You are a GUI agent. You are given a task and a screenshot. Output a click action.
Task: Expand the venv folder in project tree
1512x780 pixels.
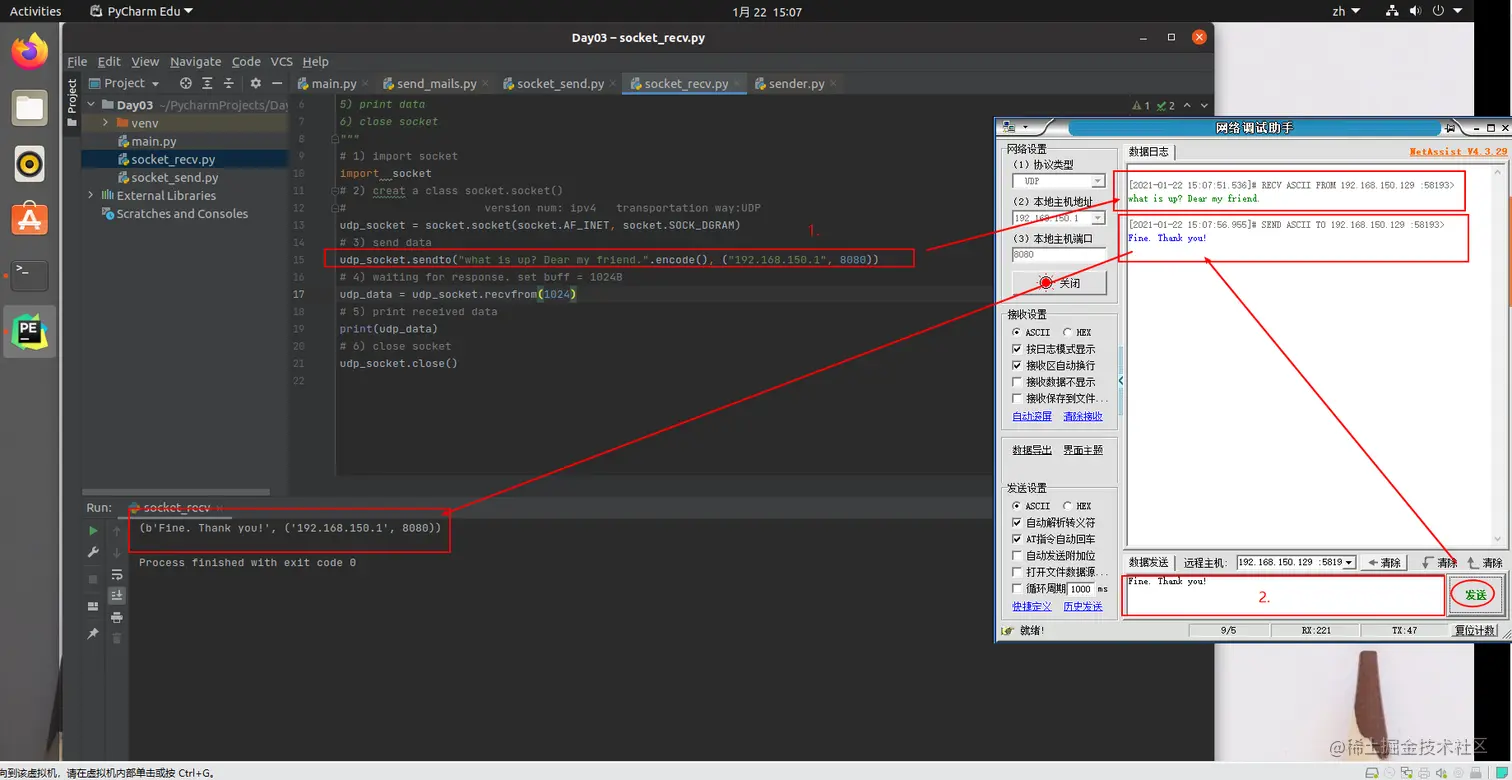pos(107,123)
